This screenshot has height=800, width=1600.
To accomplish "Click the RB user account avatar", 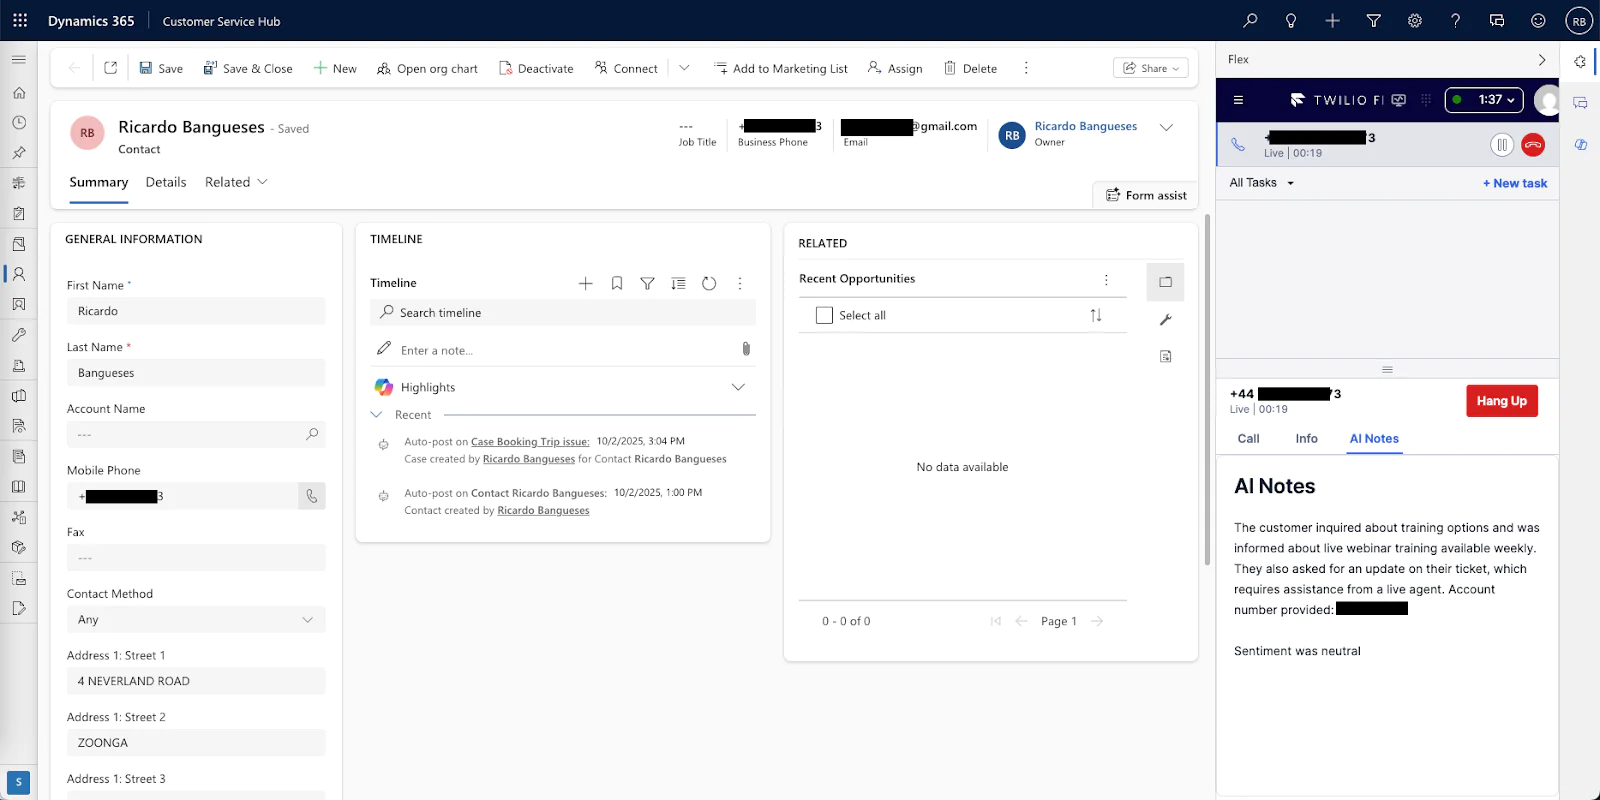I will [x=1579, y=20].
